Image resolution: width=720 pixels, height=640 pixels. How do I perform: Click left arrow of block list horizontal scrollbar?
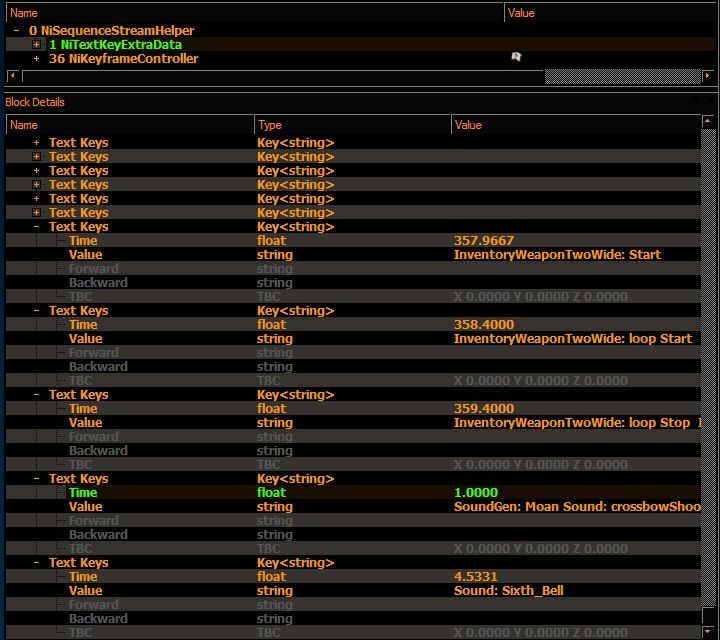[12, 76]
